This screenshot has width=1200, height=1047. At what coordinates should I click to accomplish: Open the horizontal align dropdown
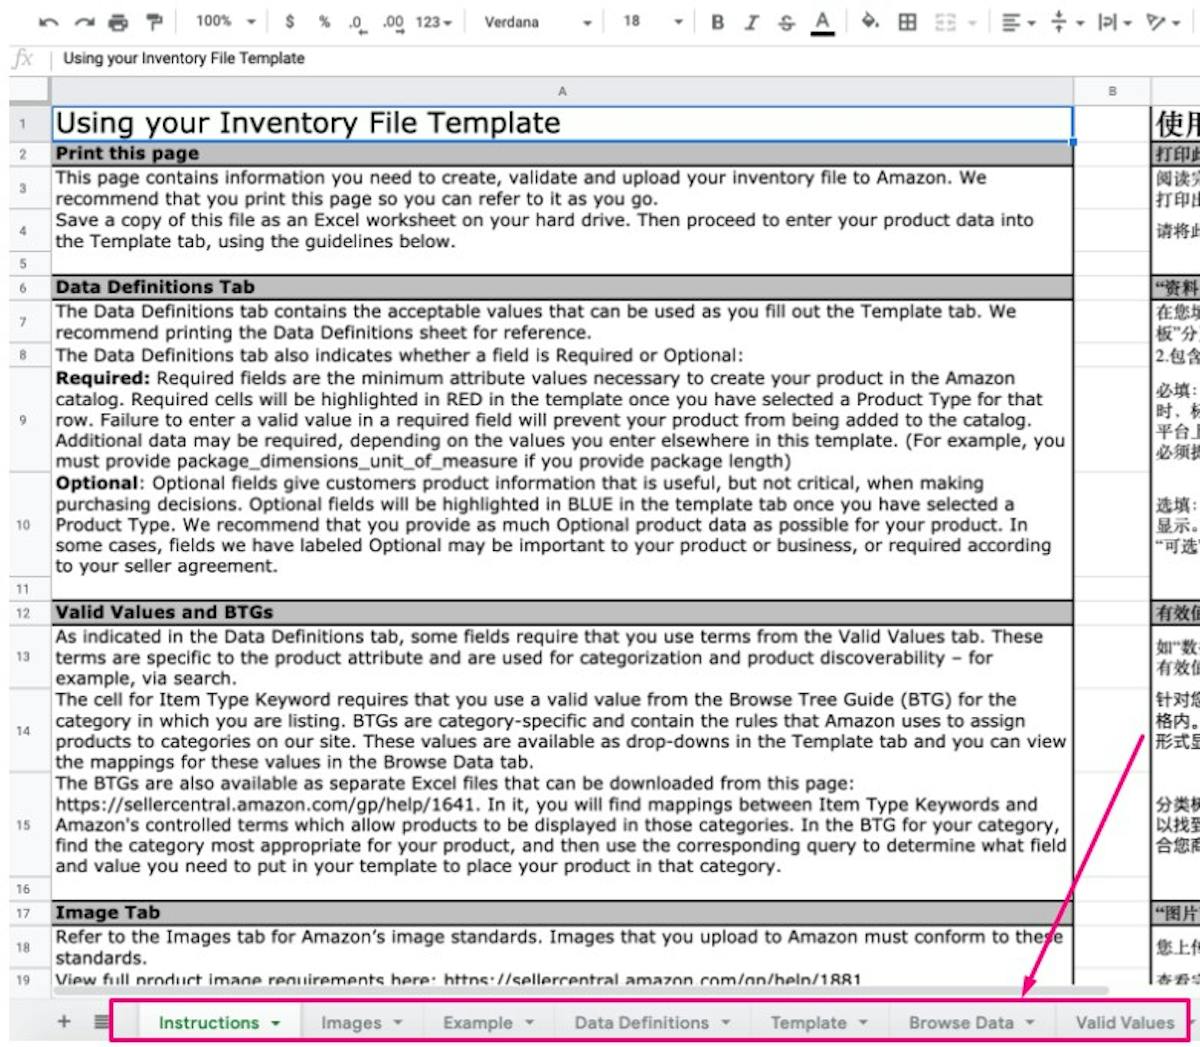[1017, 22]
